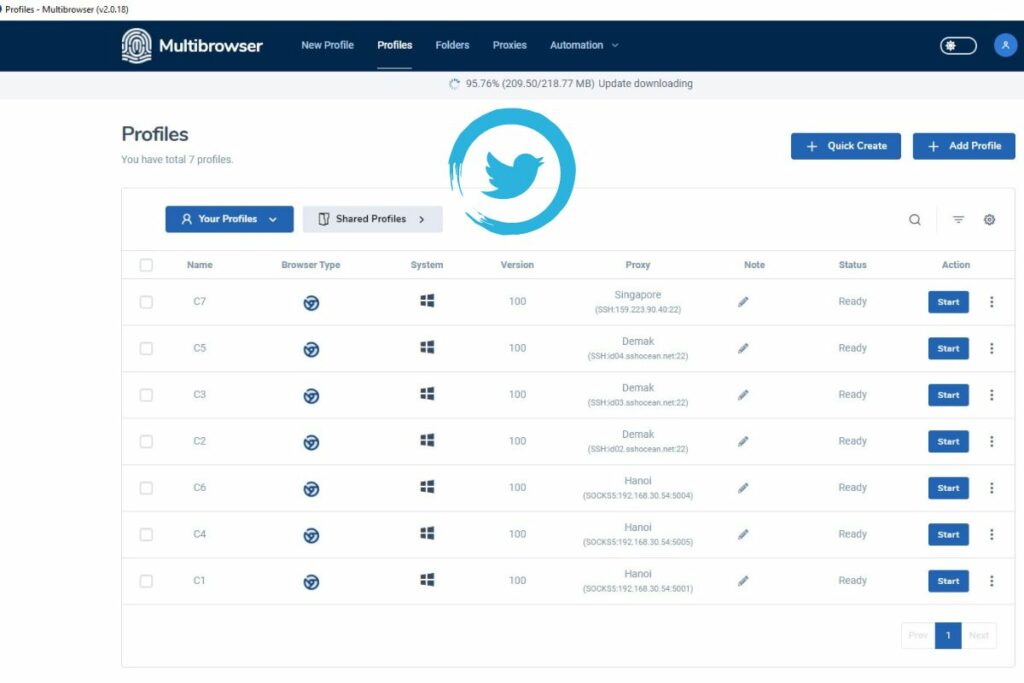The width and height of the screenshot is (1024, 683).
Task: Open the Proxies nav tab
Action: click(x=509, y=45)
